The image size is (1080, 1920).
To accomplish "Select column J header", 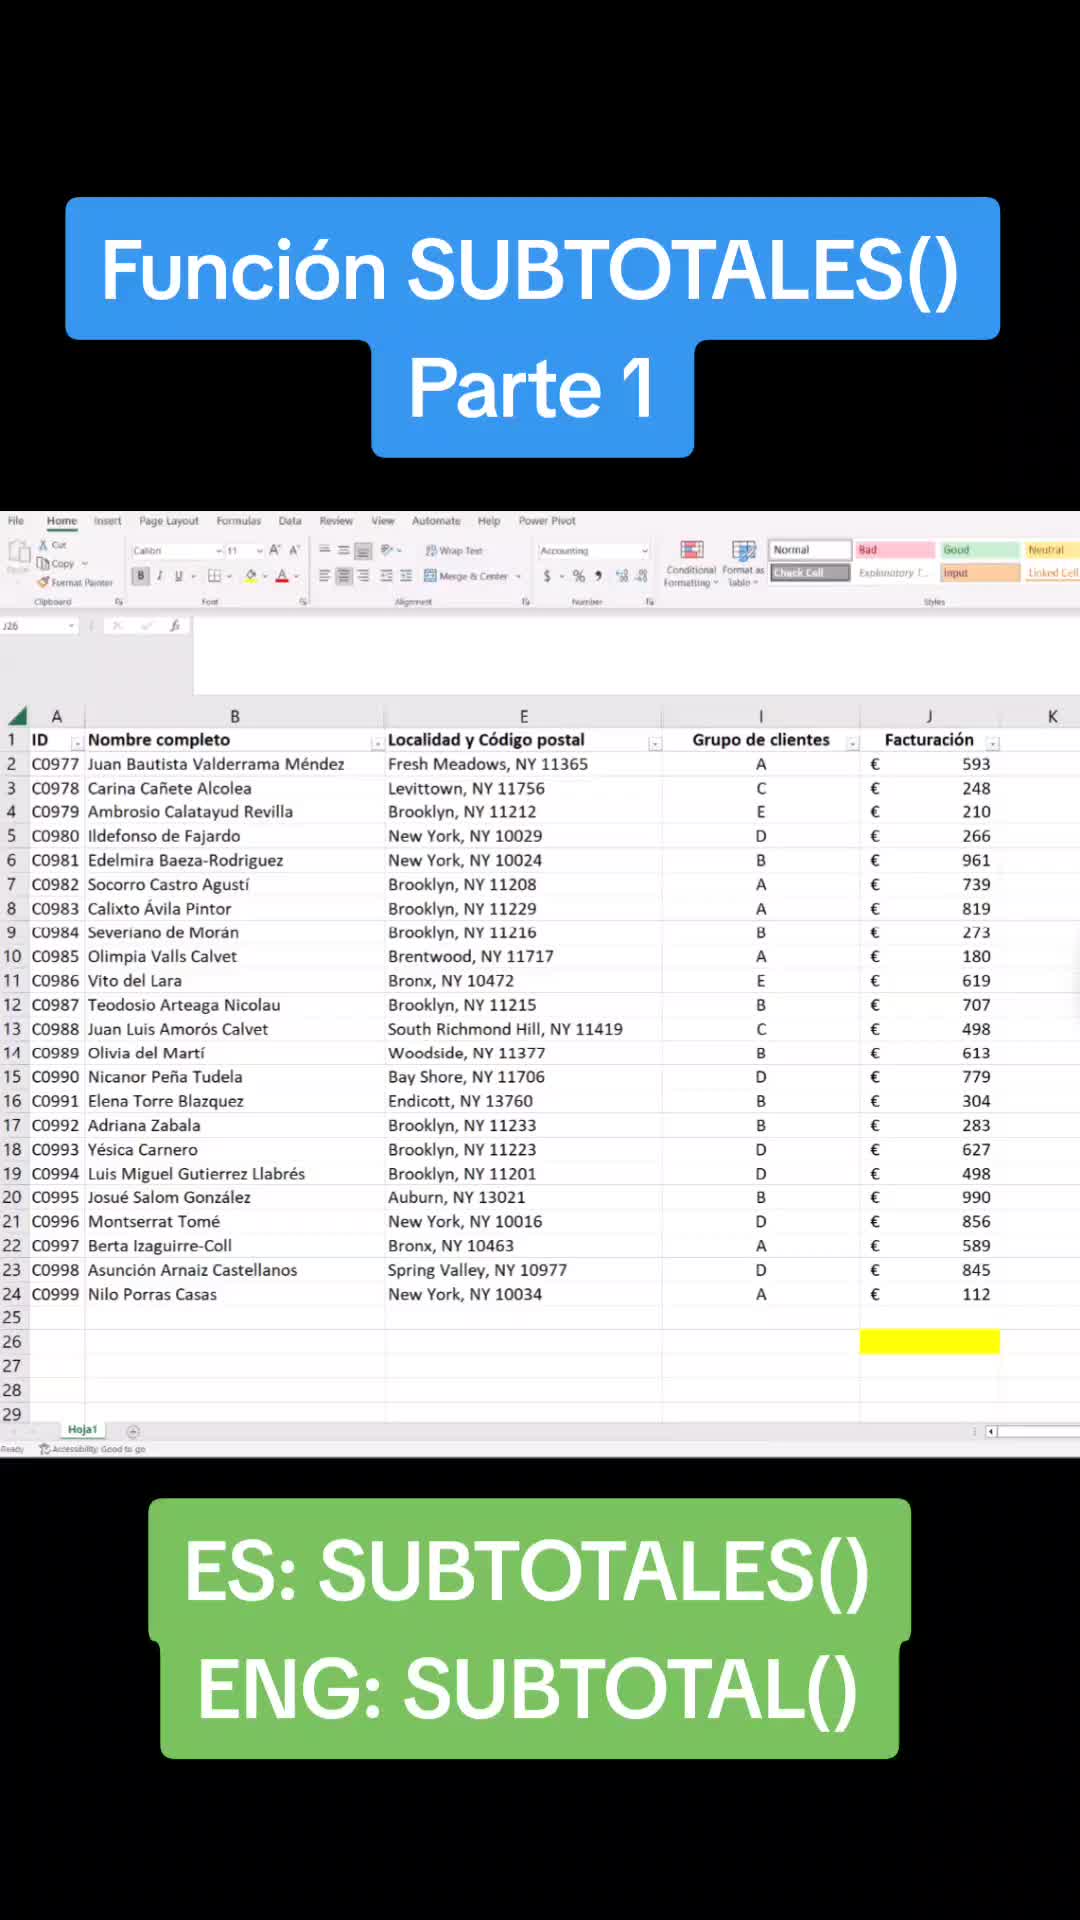I will pyautogui.click(x=929, y=716).
